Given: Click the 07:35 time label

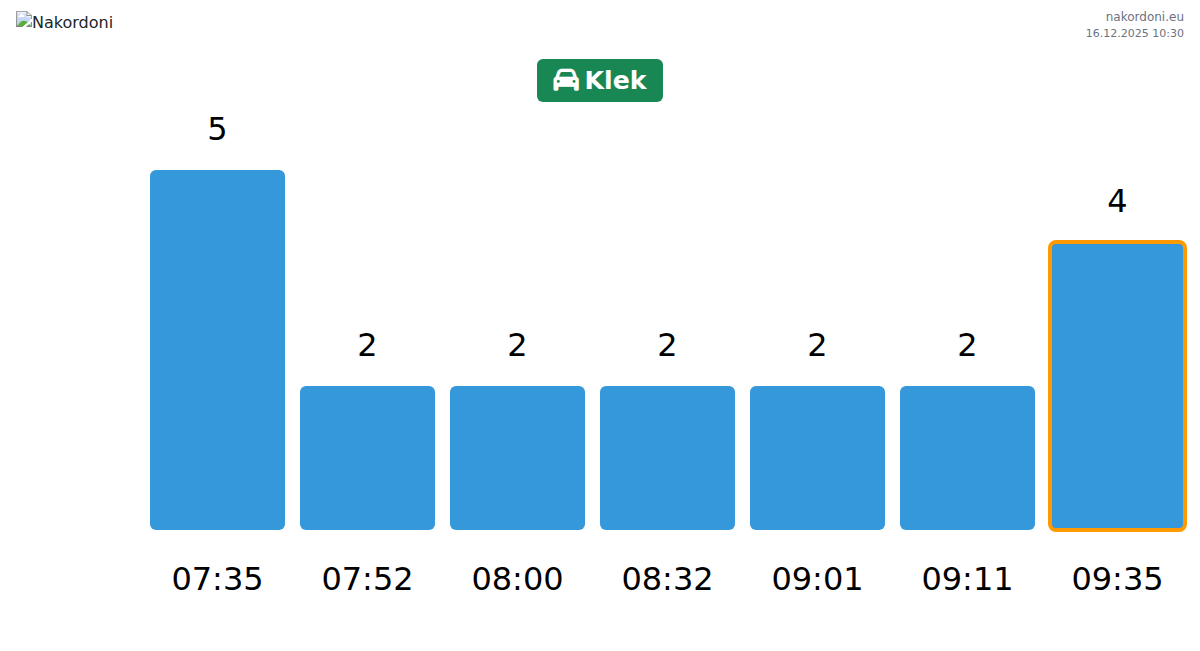Looking at the screenshot, I should point(217,579).
